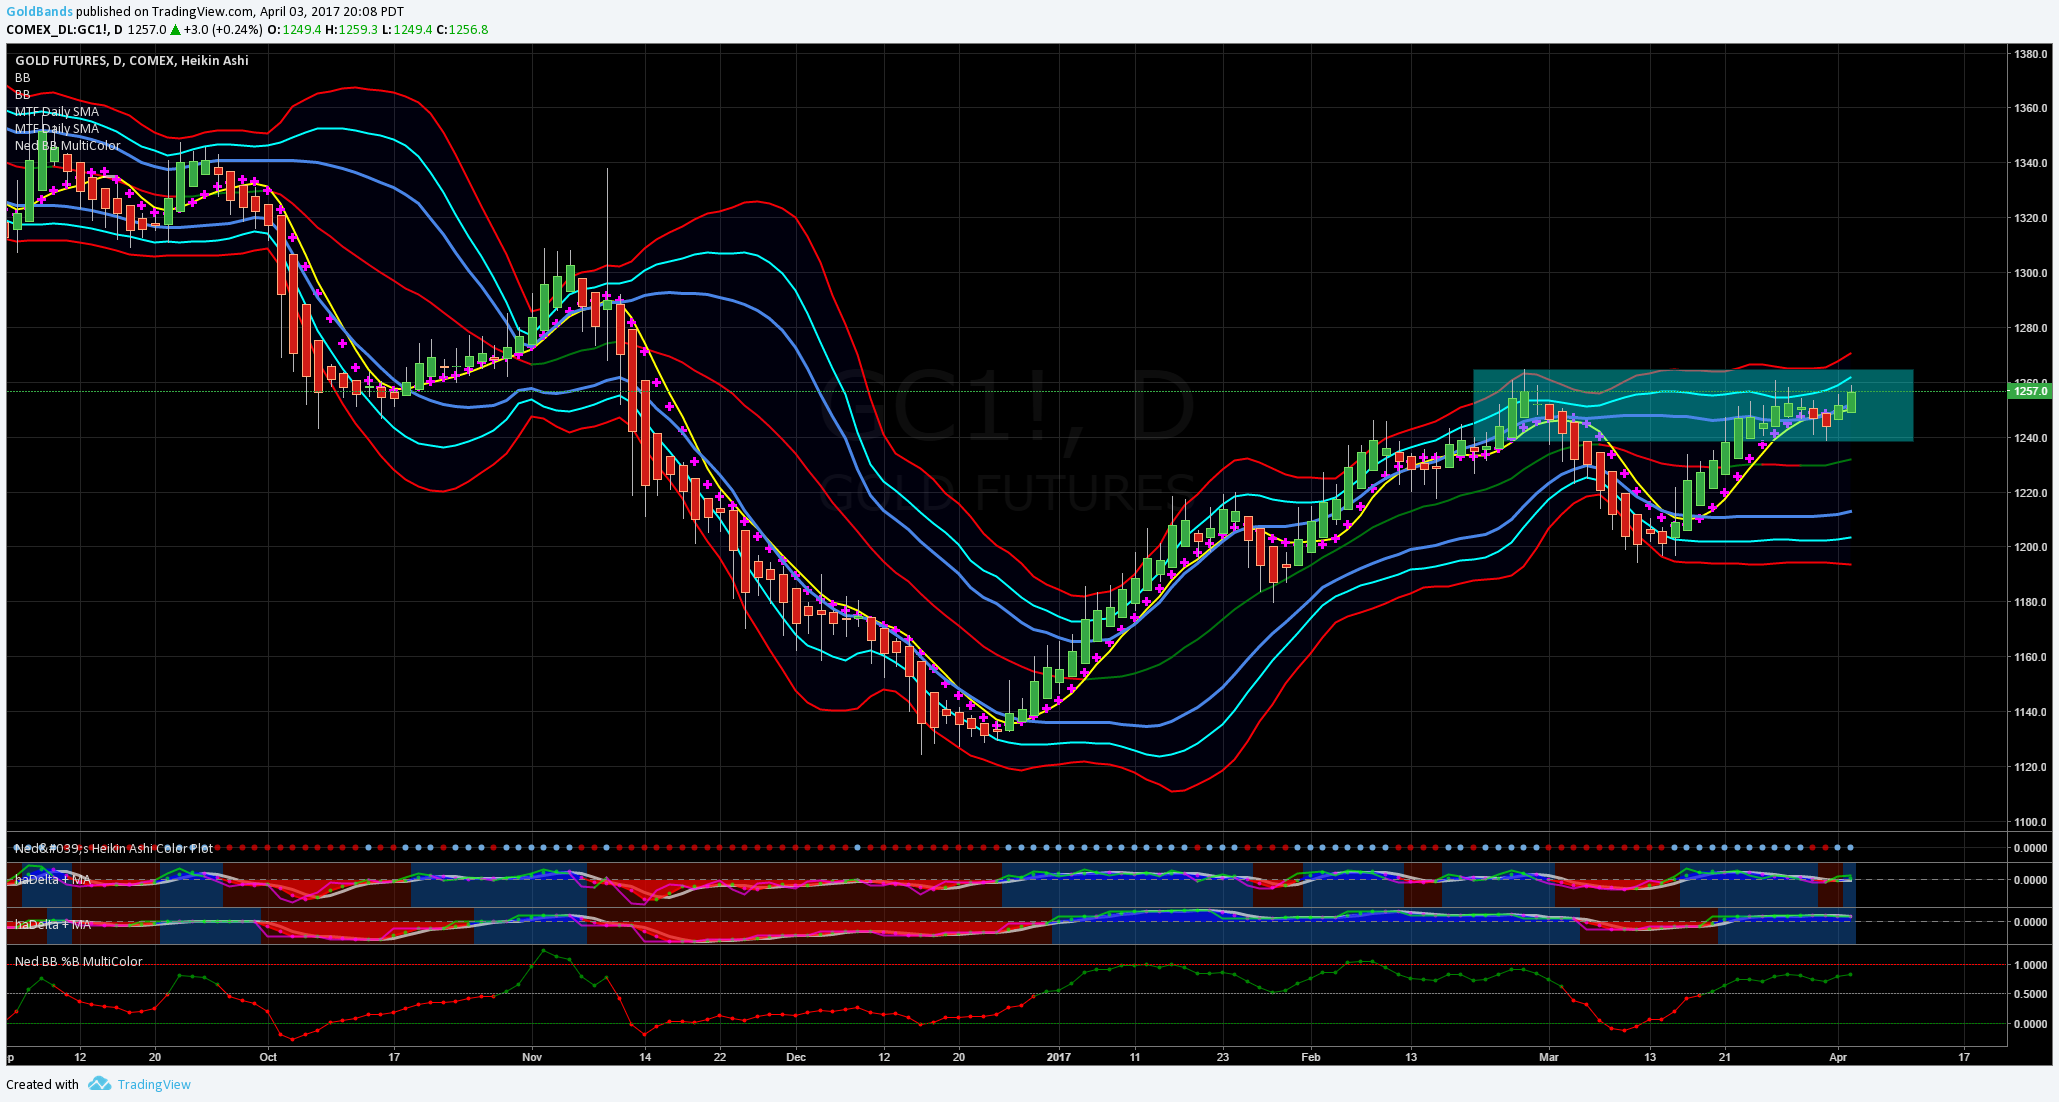Click the 1380.0 price axis label

[2030, 53]
